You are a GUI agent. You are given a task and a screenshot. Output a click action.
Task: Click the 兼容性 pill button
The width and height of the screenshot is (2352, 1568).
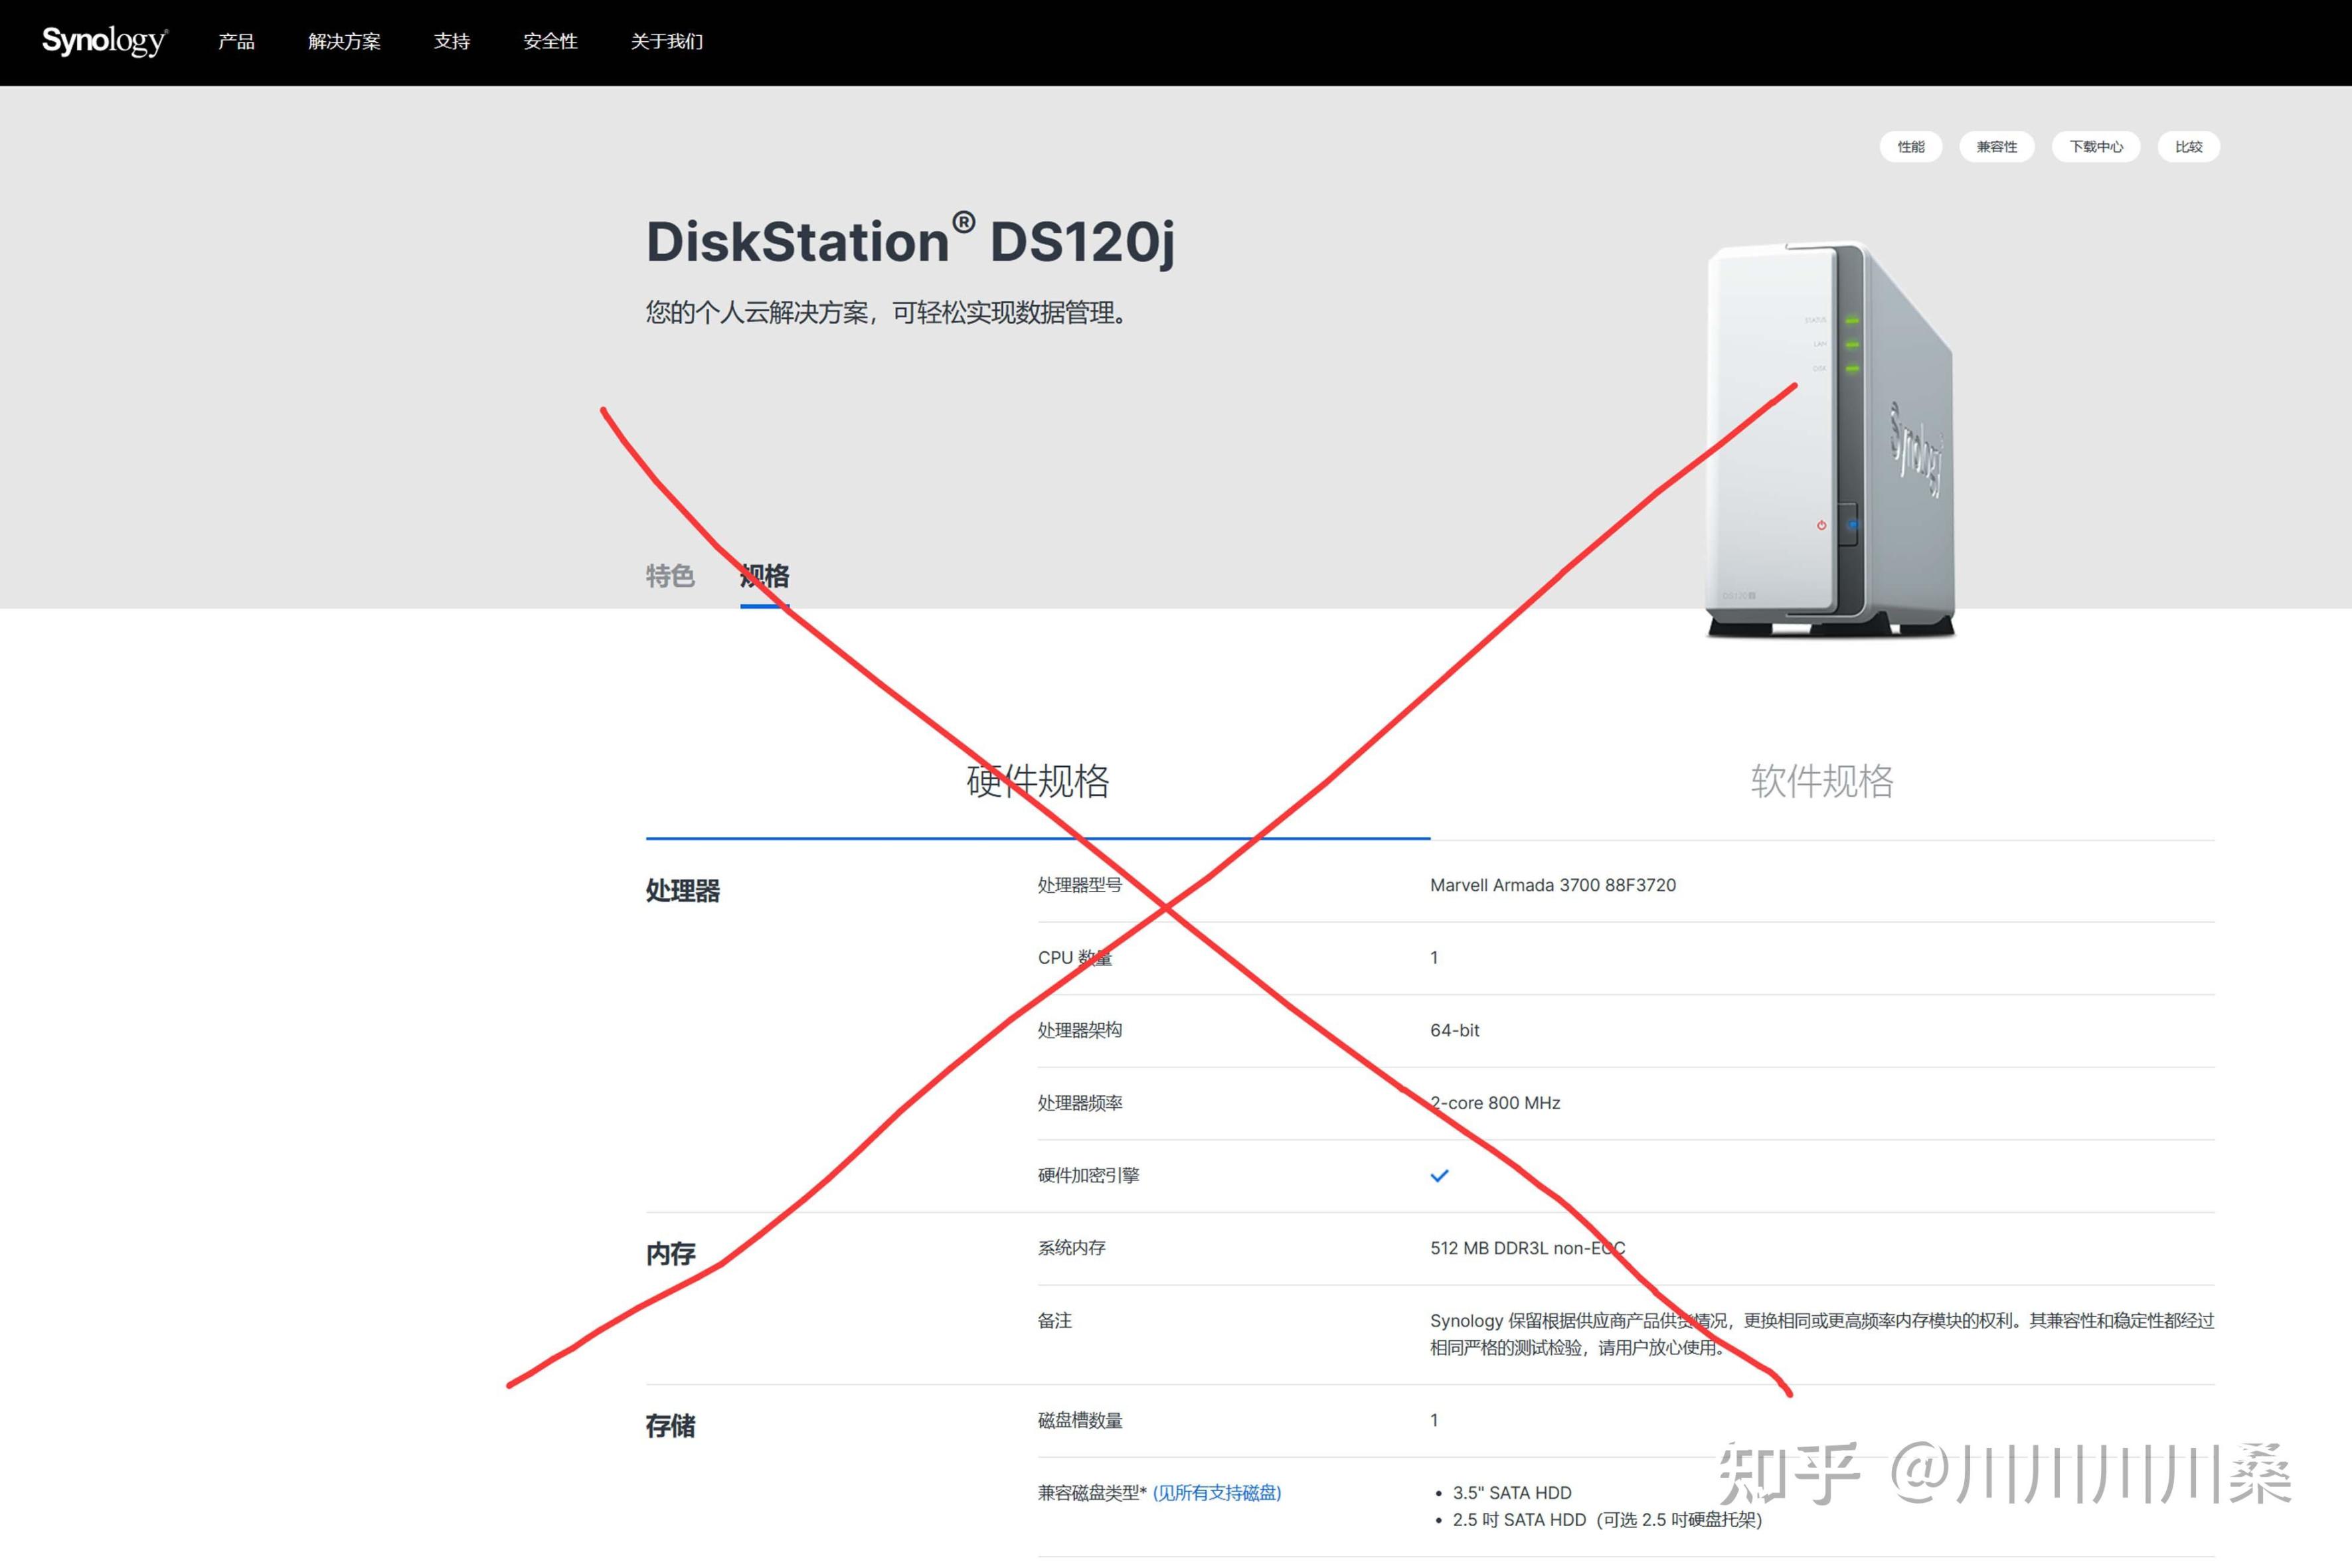coord(1996,147)
